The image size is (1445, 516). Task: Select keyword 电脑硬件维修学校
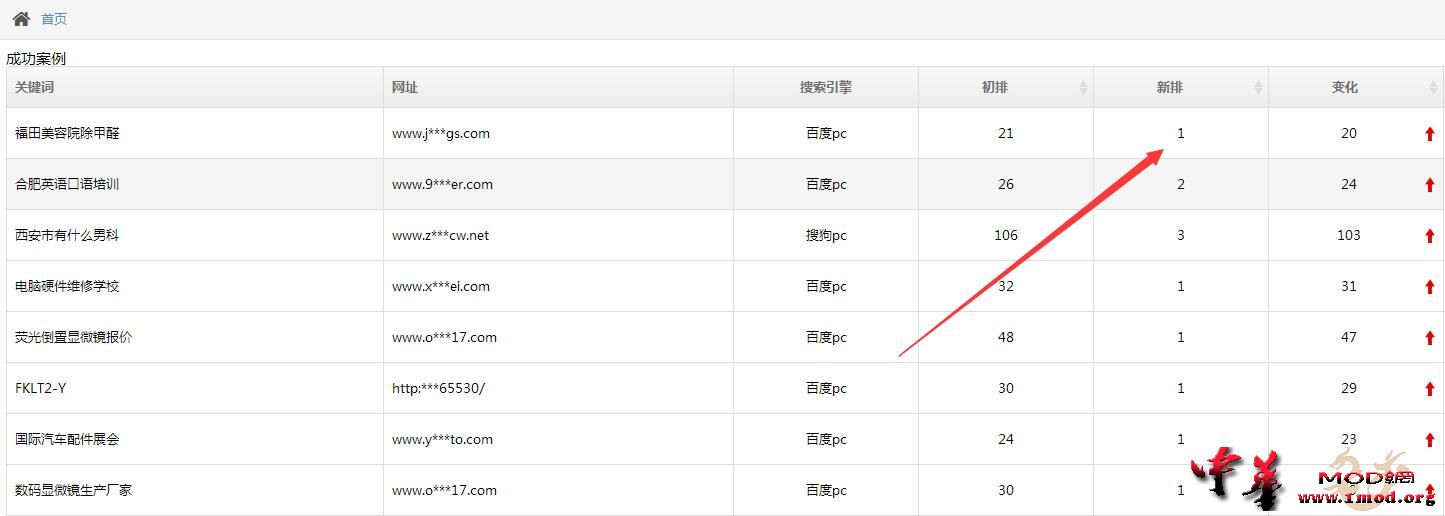(67, 286)
